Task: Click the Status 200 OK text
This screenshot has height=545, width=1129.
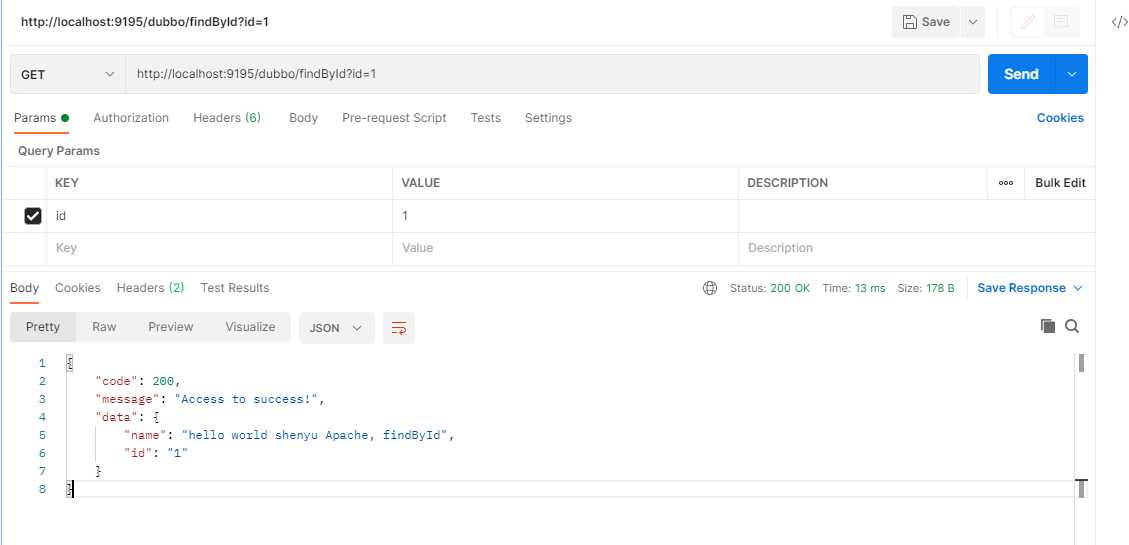Action: click(770, 288)
